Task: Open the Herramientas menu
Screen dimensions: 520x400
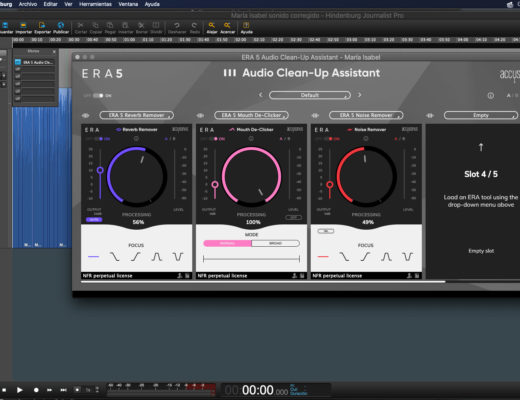Action: pos(95,4)
